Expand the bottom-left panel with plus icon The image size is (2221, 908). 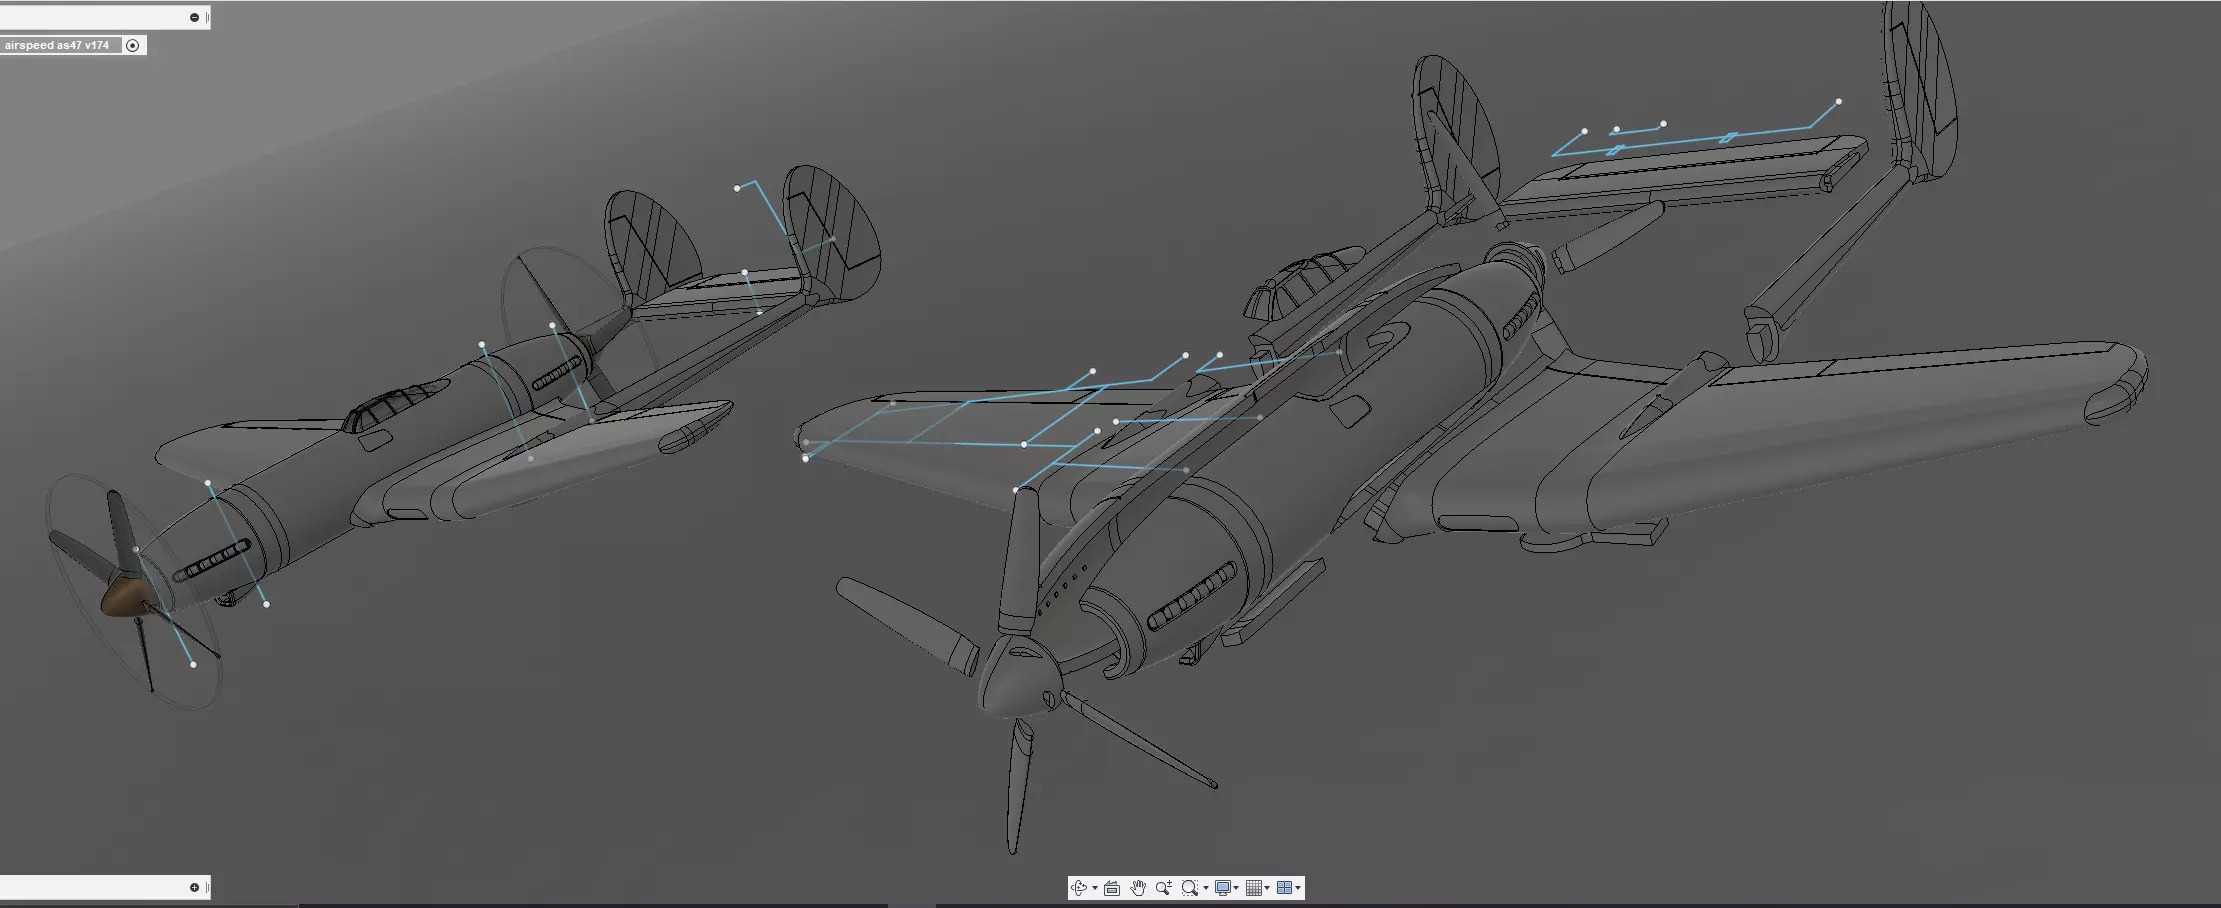(x=194, y=887)
